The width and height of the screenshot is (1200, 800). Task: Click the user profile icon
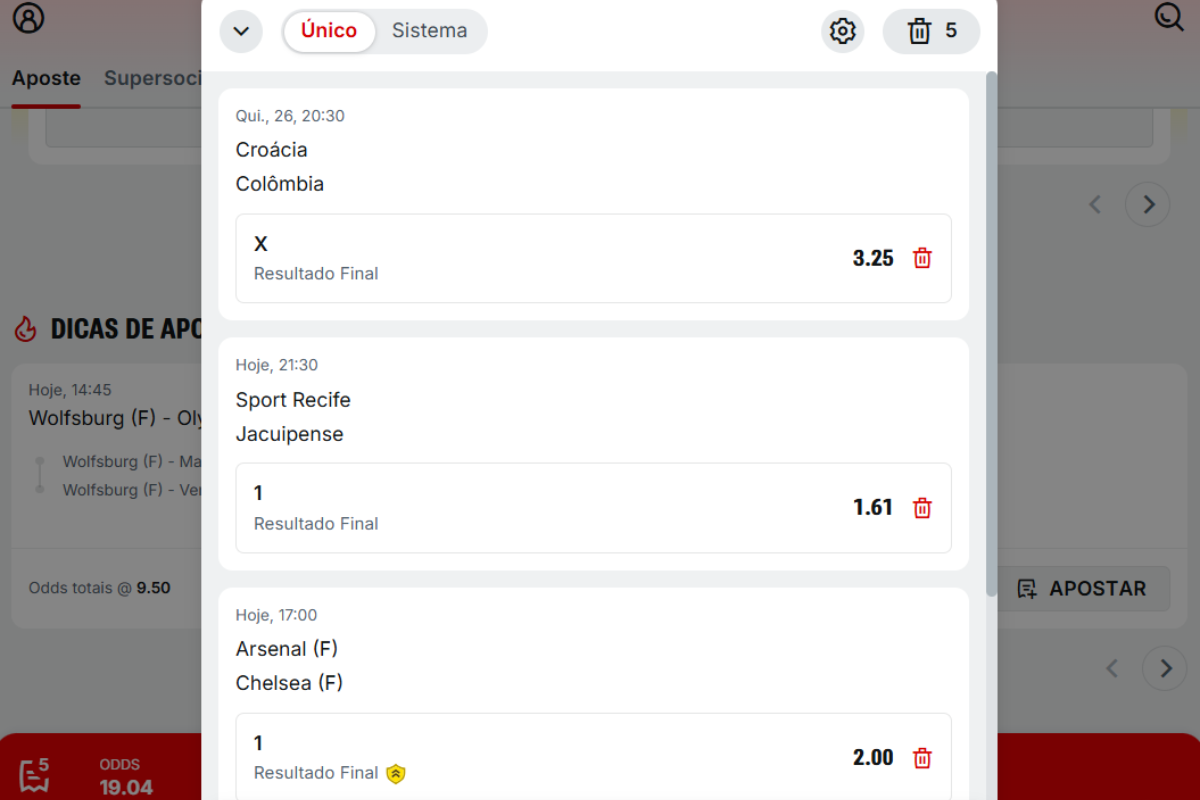pos(27,18)
